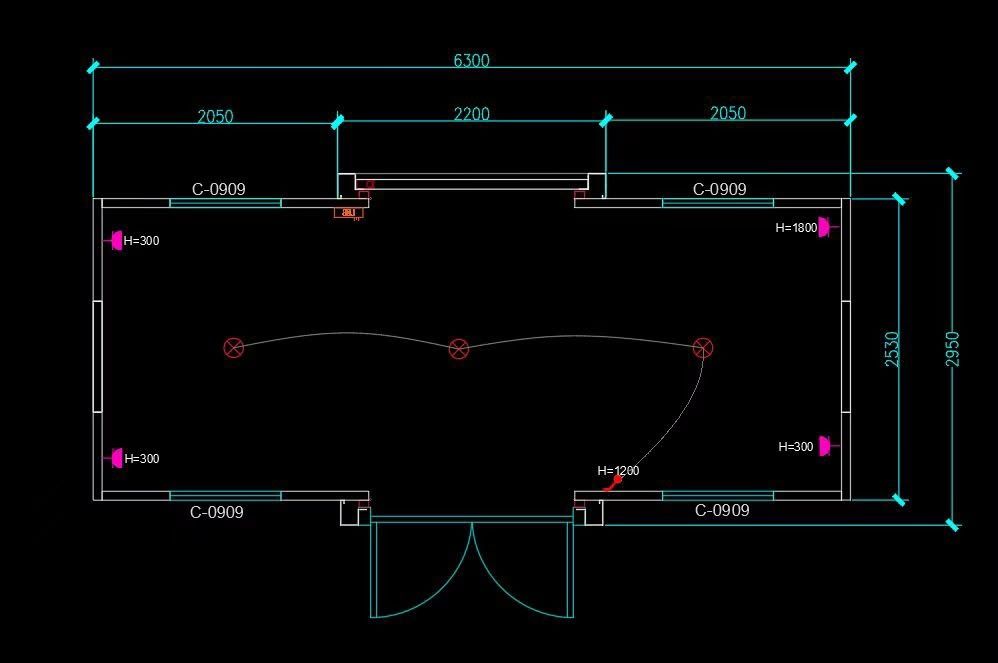Click the top-left C-0909 window label
This screenshot has width=998, height=663.
(218, 189)
